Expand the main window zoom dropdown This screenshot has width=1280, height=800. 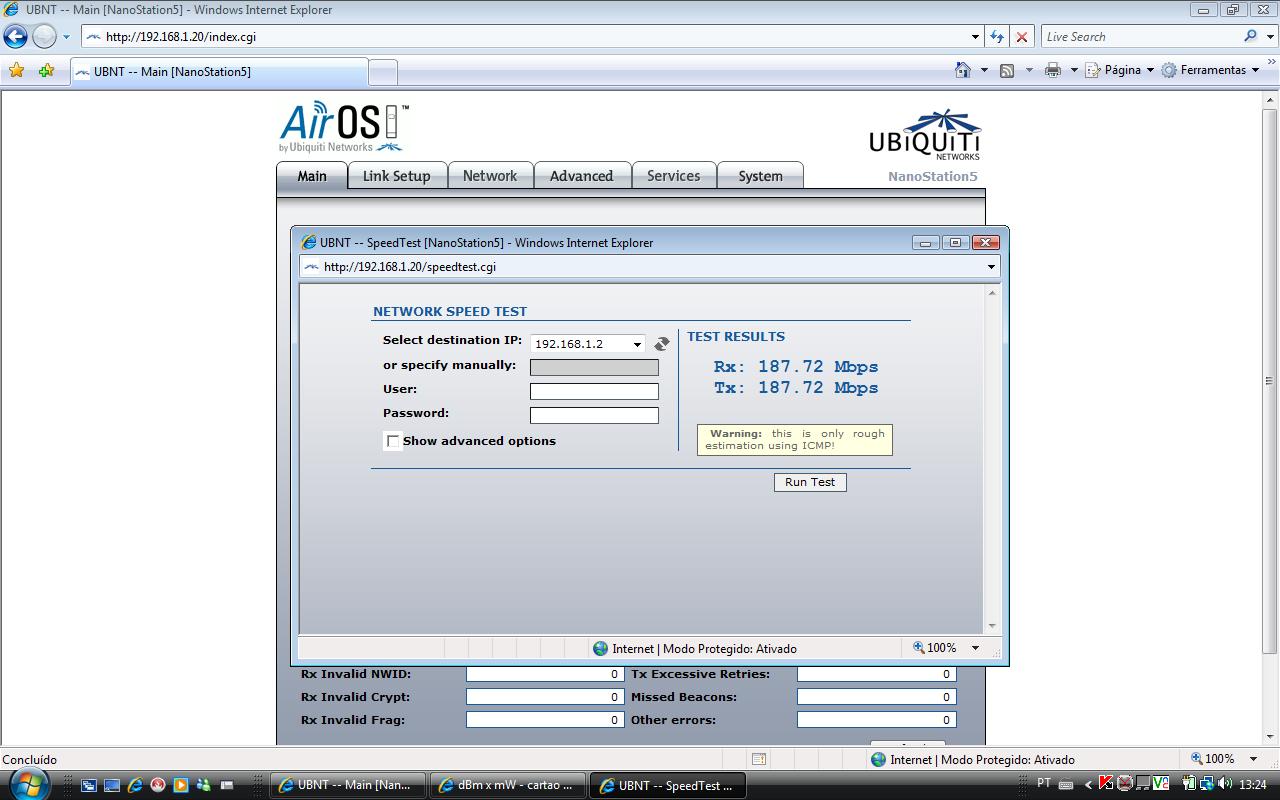(x=1253, y=759)
